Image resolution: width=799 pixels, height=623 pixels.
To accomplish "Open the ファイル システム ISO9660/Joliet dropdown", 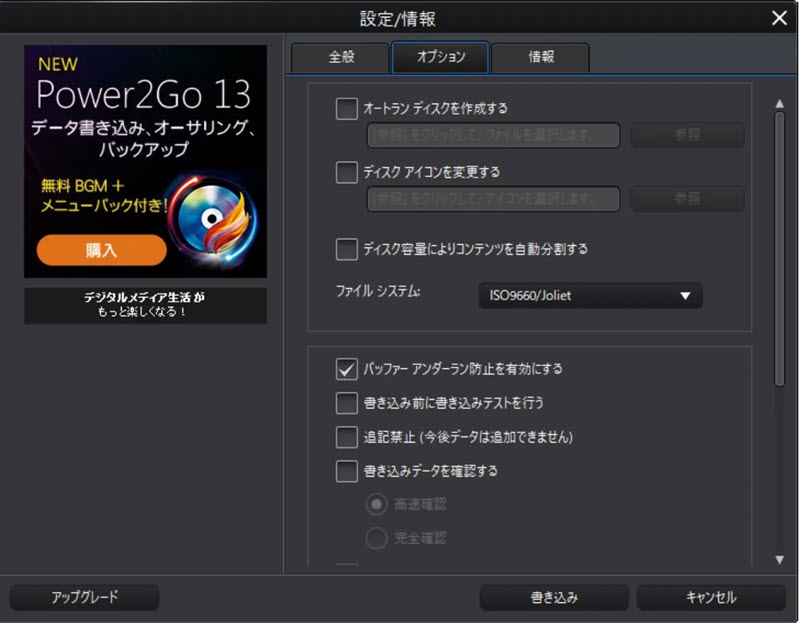I will pos(590,296).
